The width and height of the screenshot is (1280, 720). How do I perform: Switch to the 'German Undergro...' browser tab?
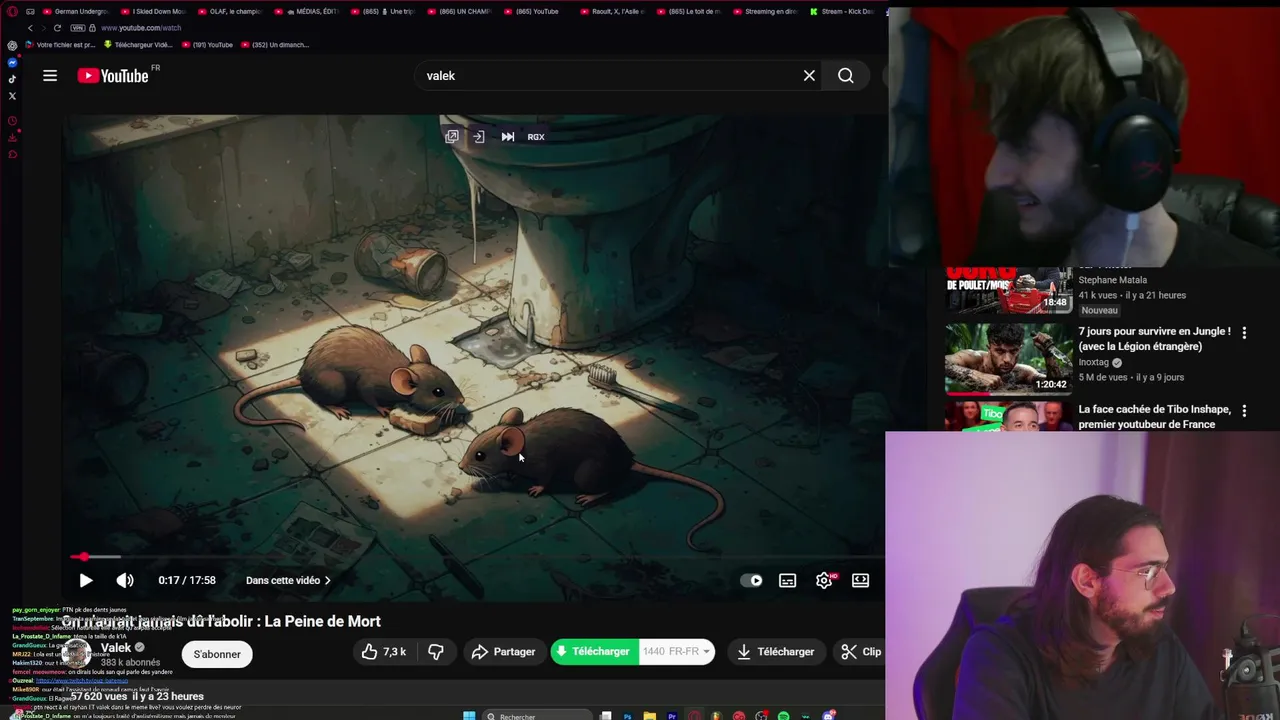point(74,11)
